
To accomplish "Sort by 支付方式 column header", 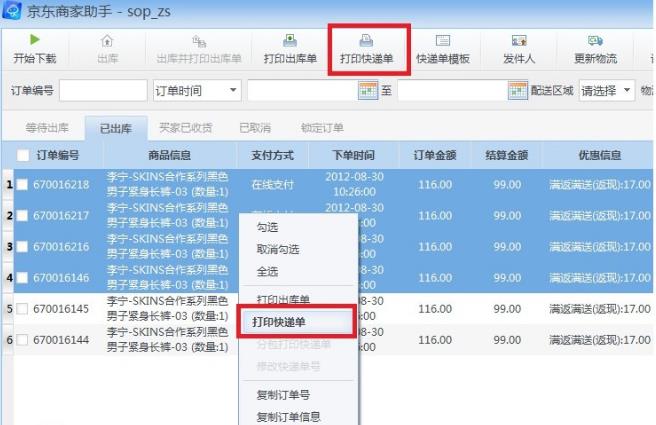I will click(272, 156).
